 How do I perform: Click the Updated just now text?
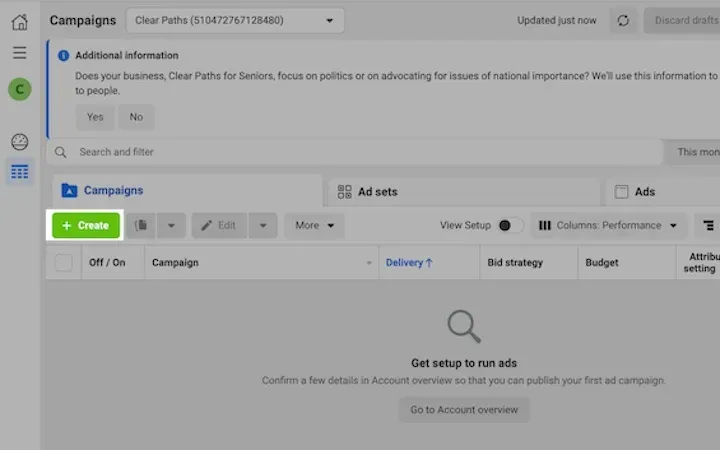pos(557,20)
